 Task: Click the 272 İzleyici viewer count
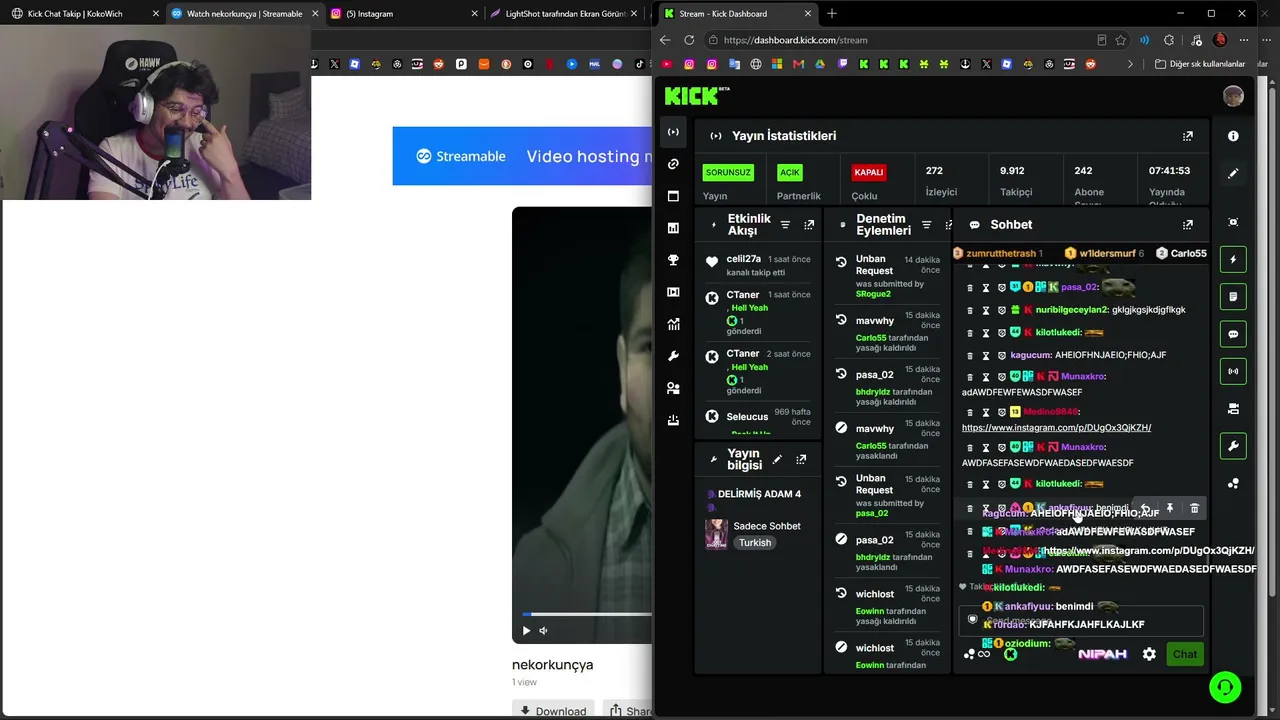click(x=941, y=181)
